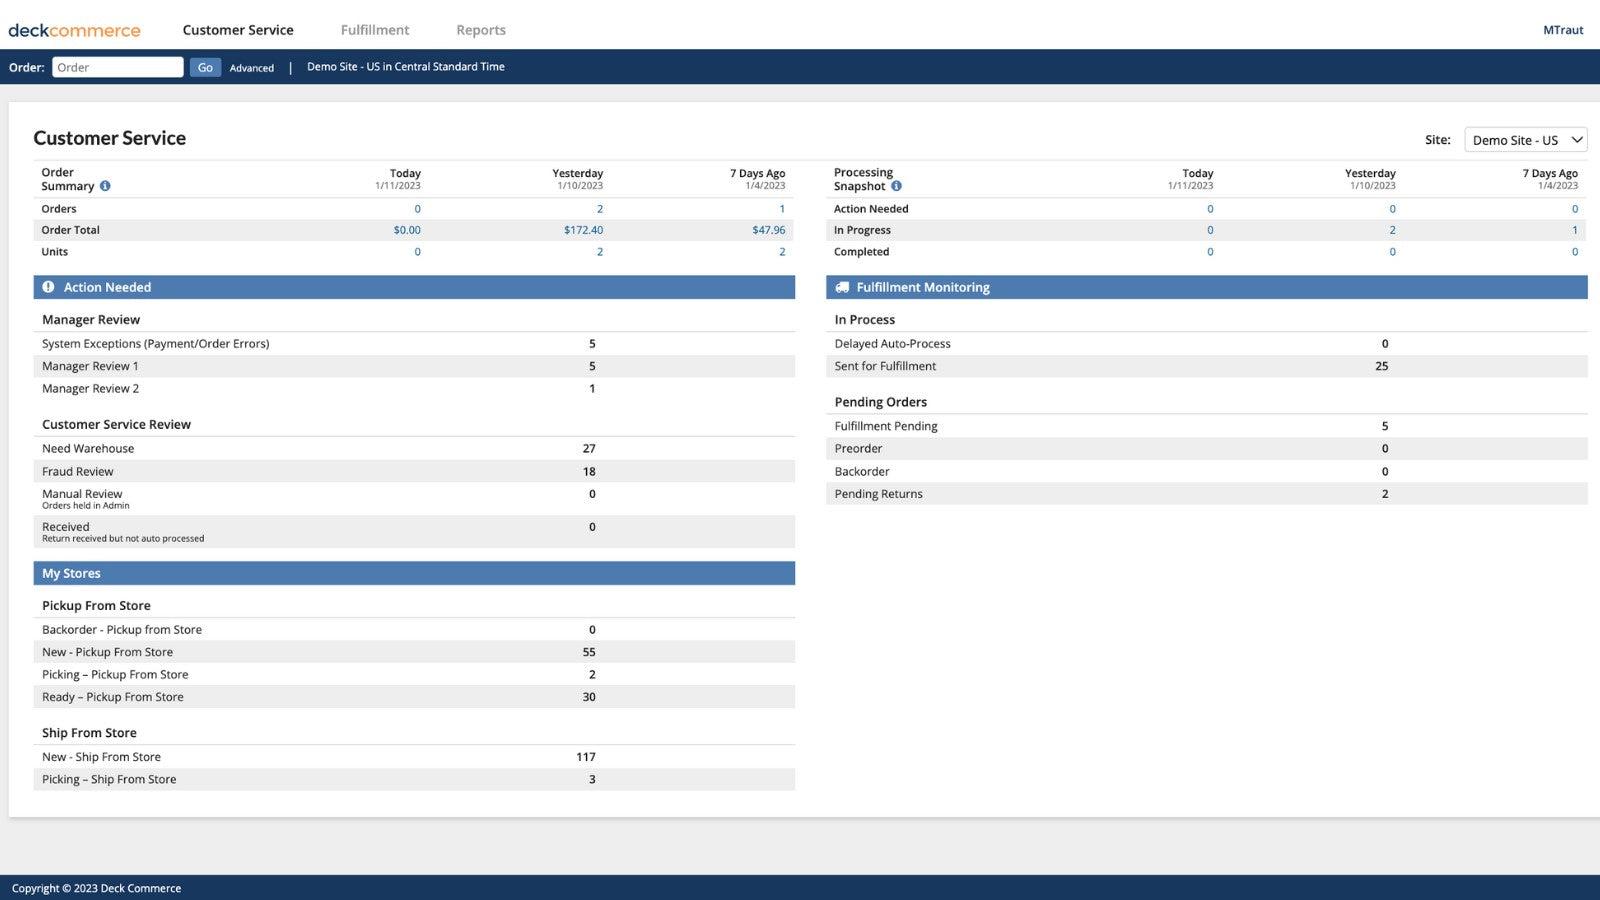Image resolution: width=1600 pixels, height=900 pixels.
Task: Open the MTraut user account link
Action: click(x=1562, y=30)
